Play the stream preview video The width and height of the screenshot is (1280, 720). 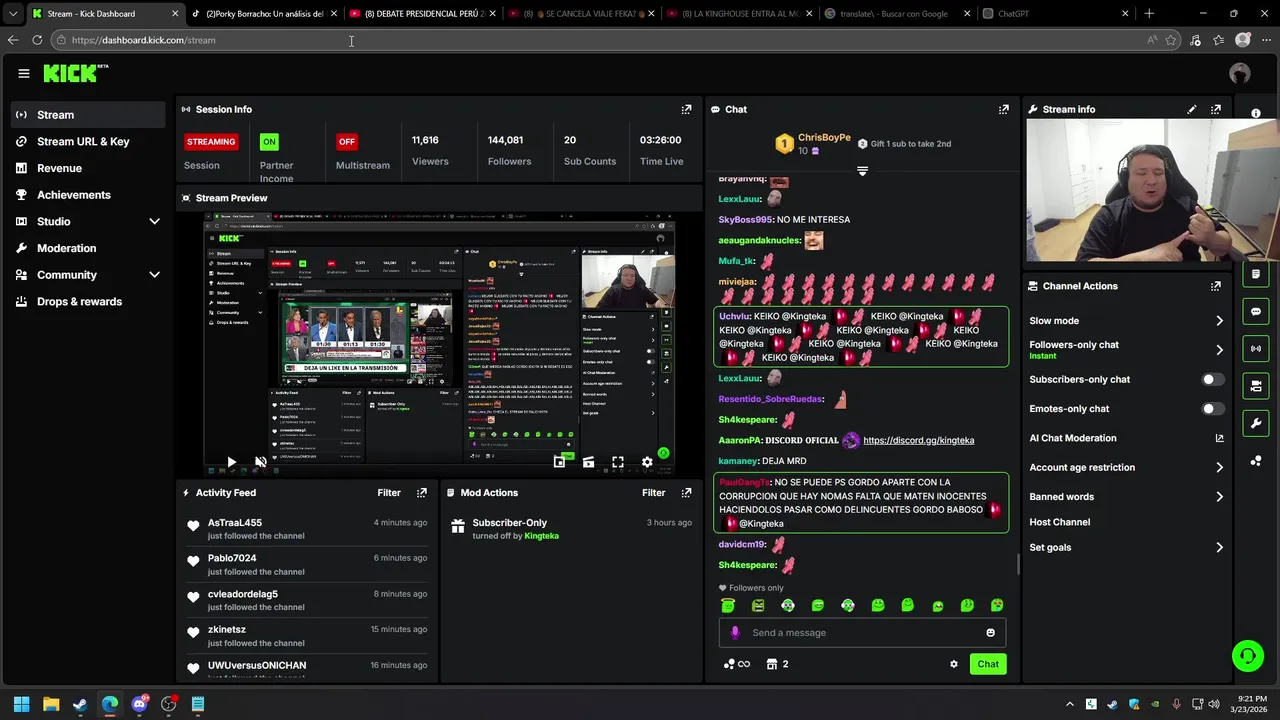tap(231, 462)
